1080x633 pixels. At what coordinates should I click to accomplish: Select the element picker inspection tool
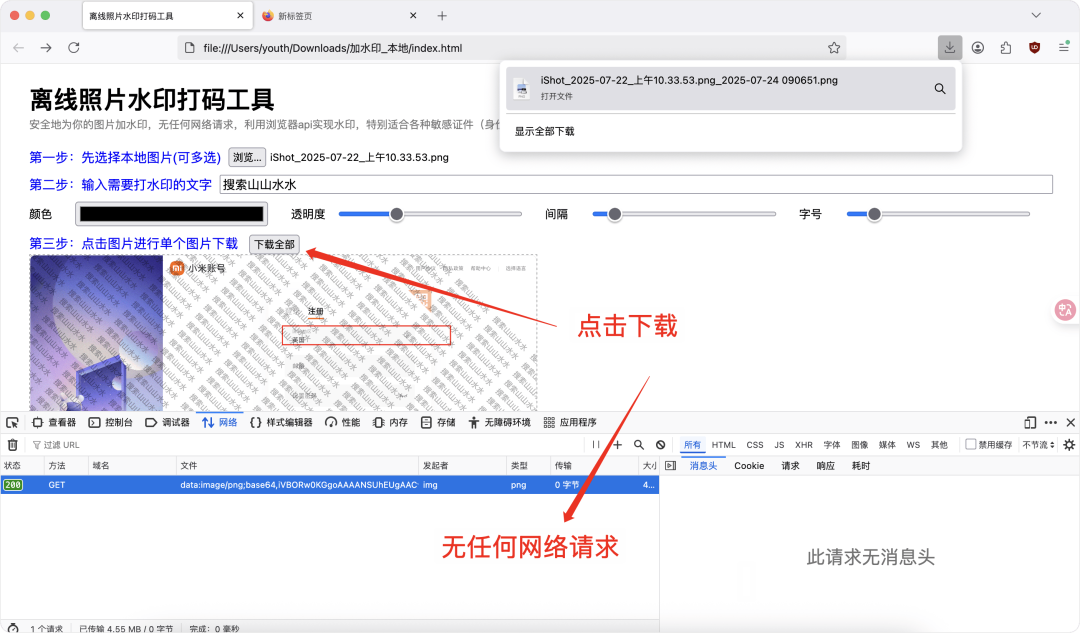[x=13, y=422]
